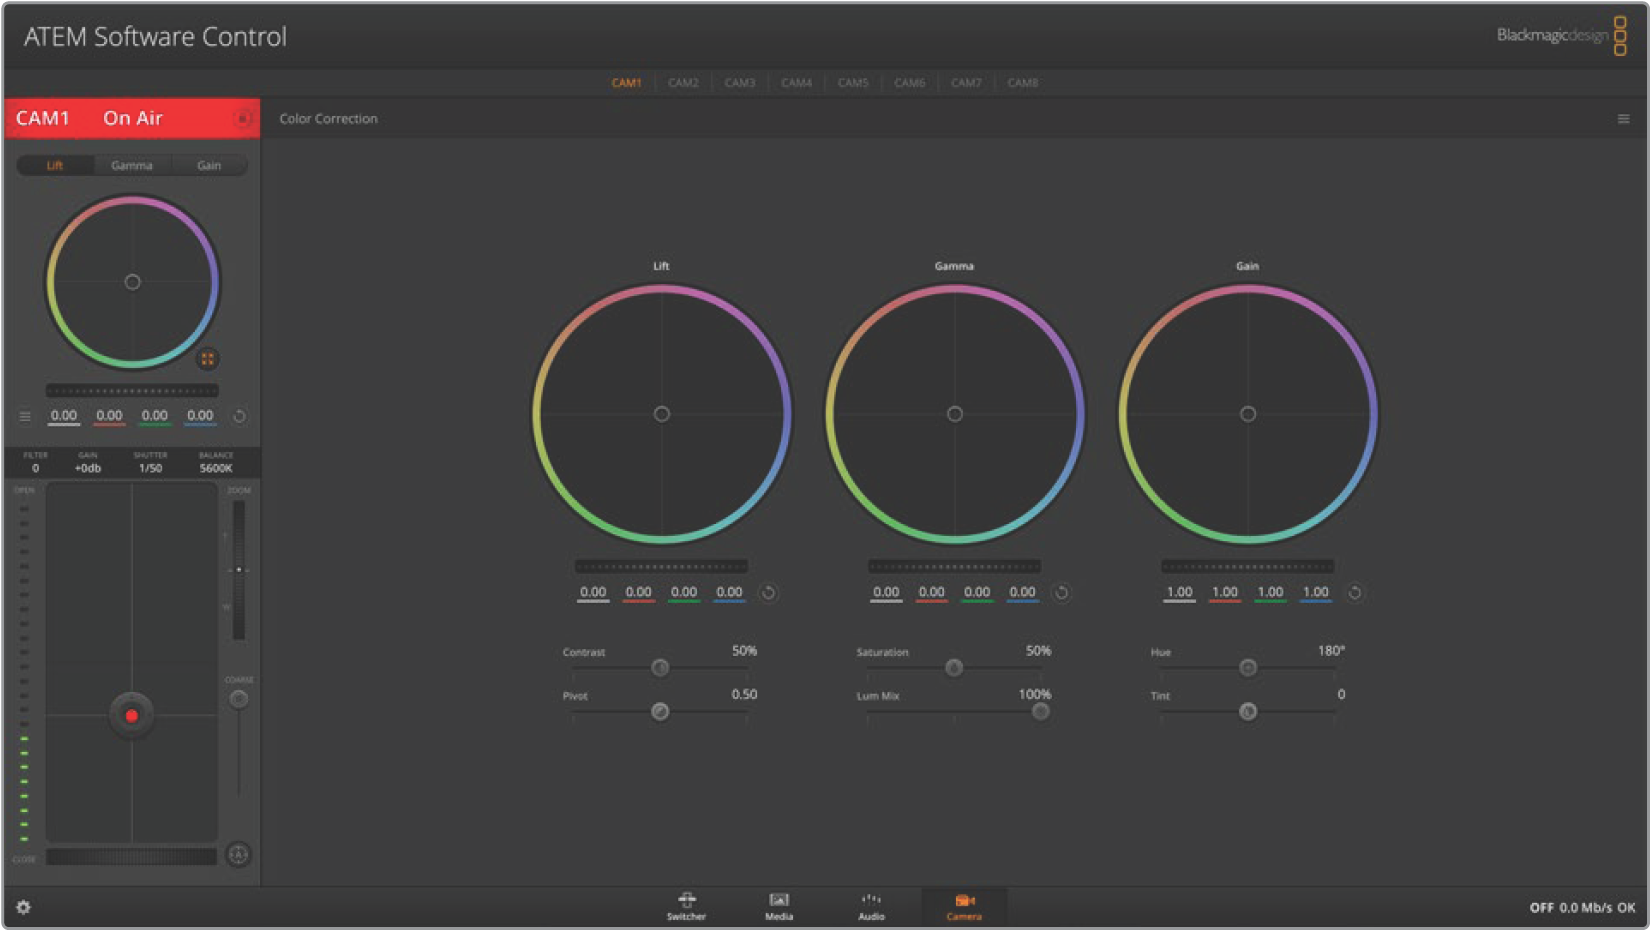The width and height of the screenshot is (1651, 931).
Task: Click Gain blue value field
Action: 1316,593
